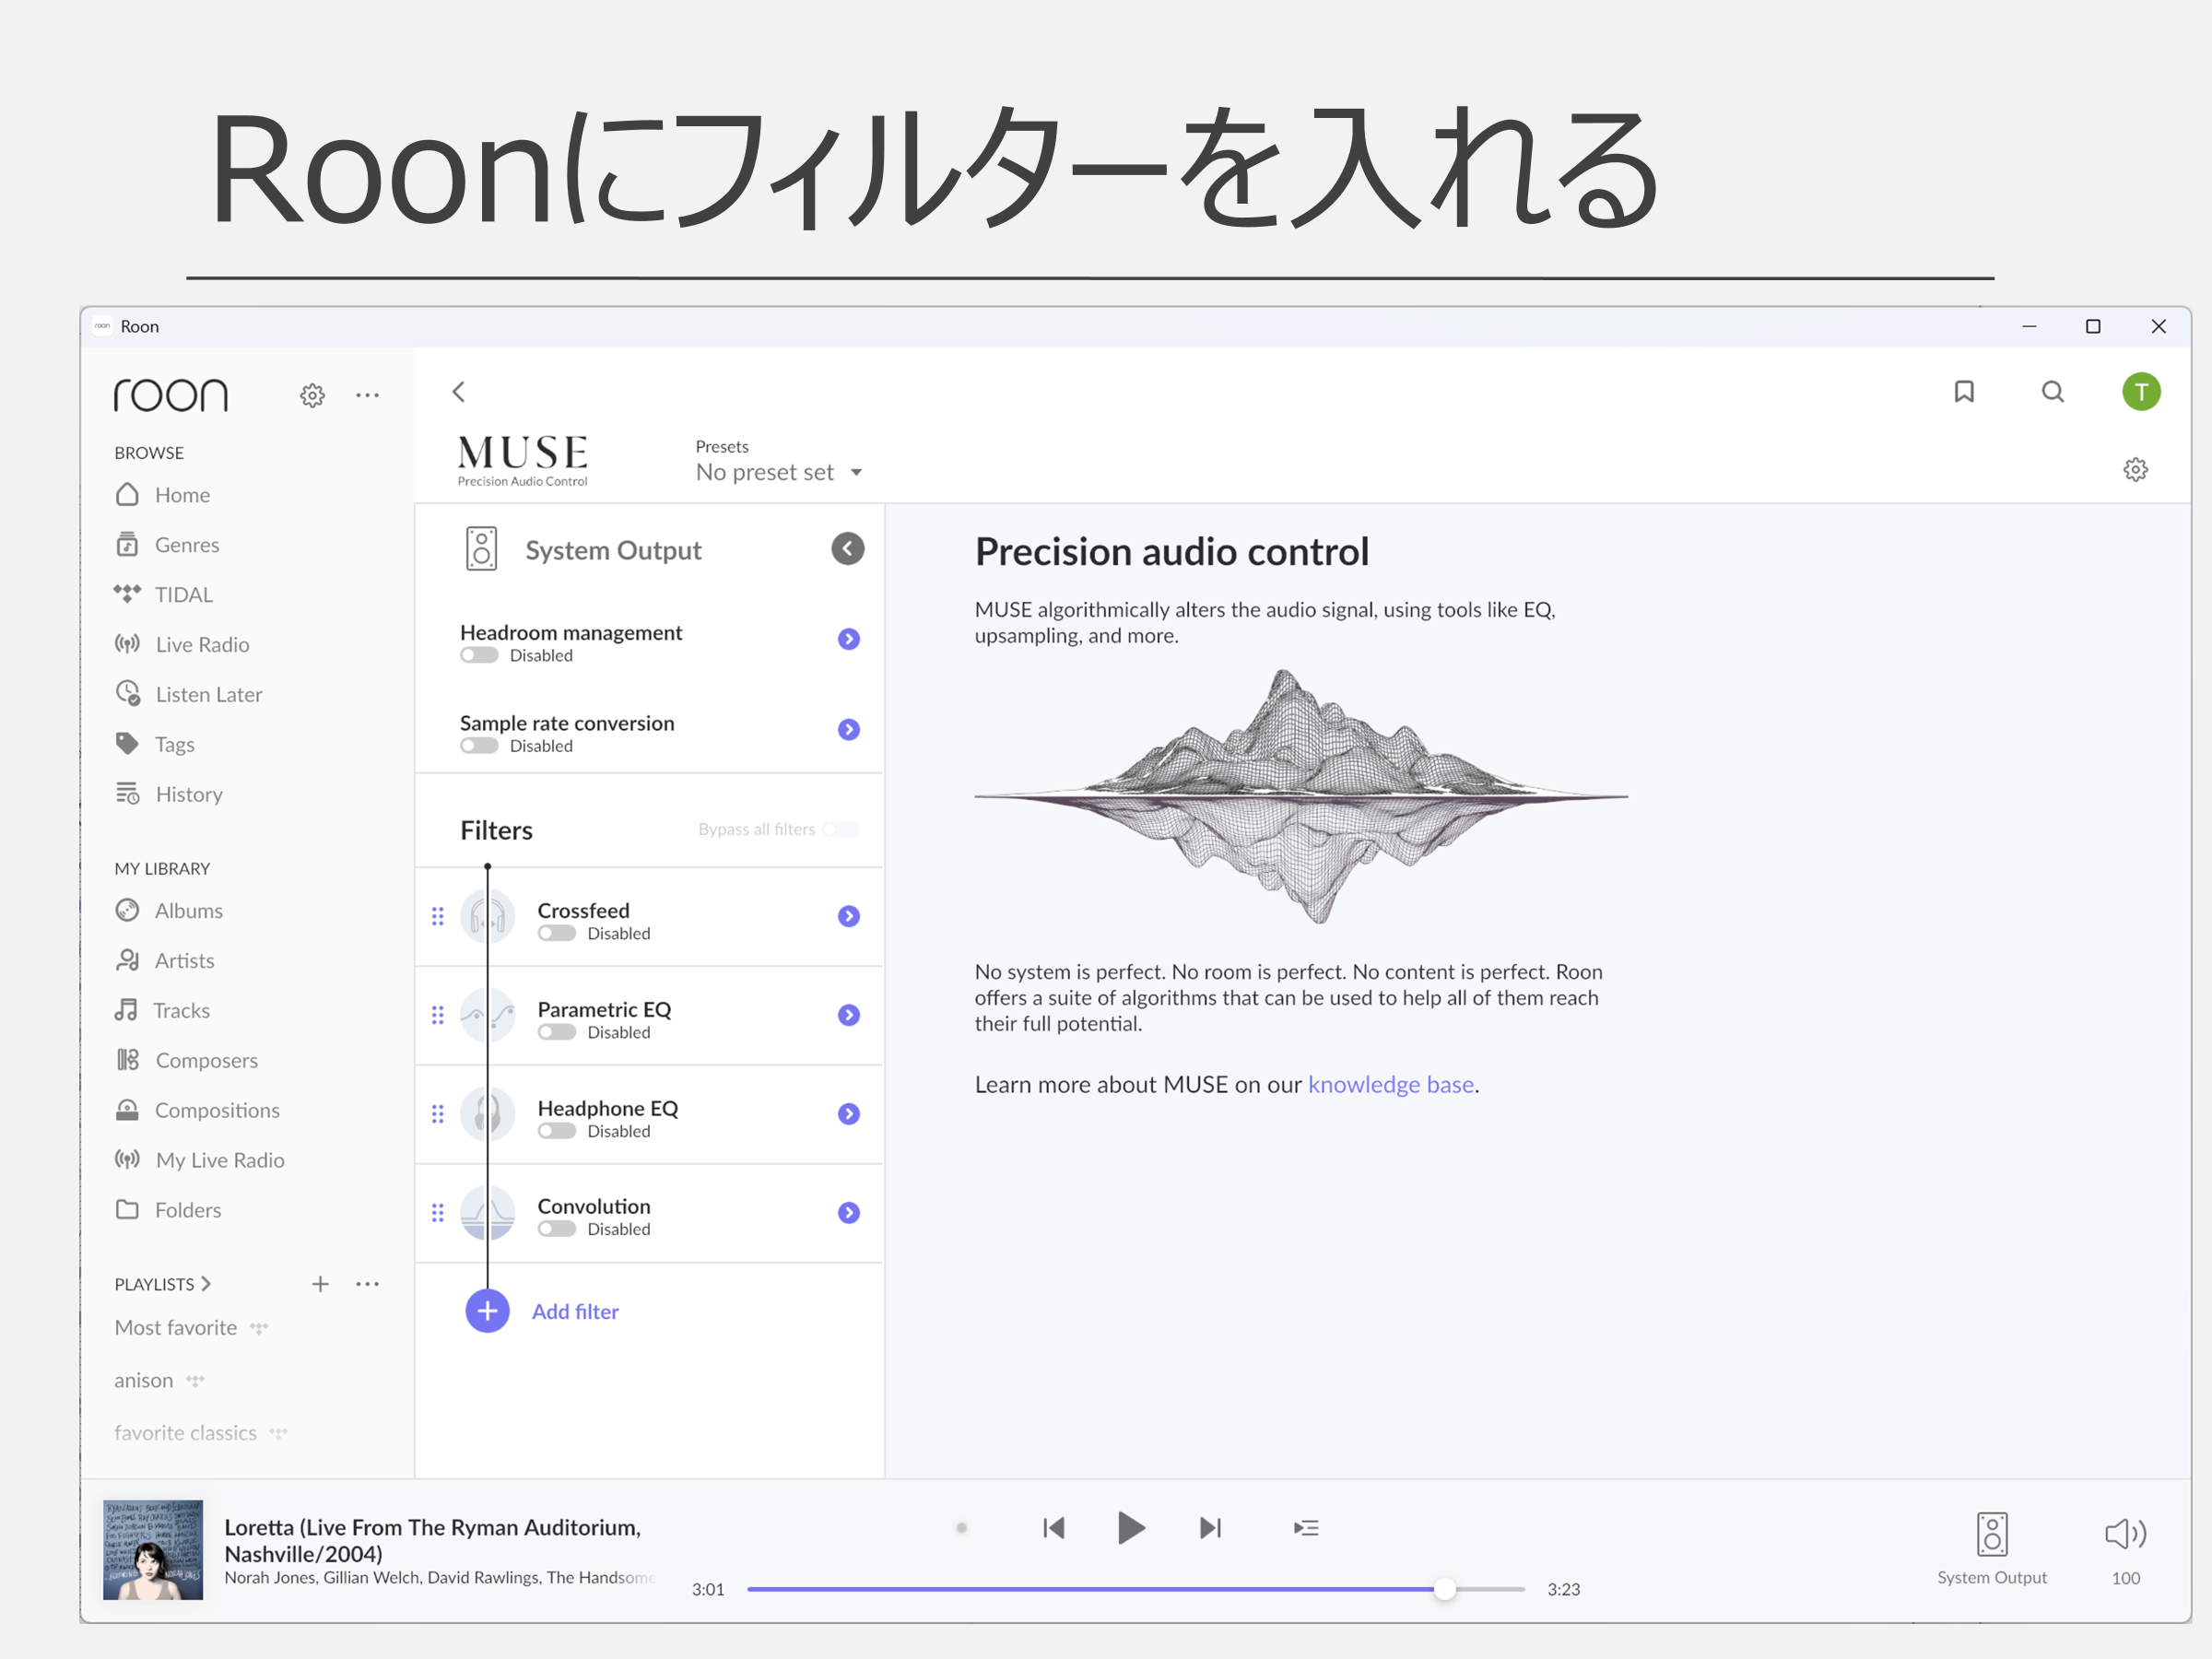2212x1659 pixels.
Task: Turn on the Parametric EQ toggle
Action: [557, 1033]
